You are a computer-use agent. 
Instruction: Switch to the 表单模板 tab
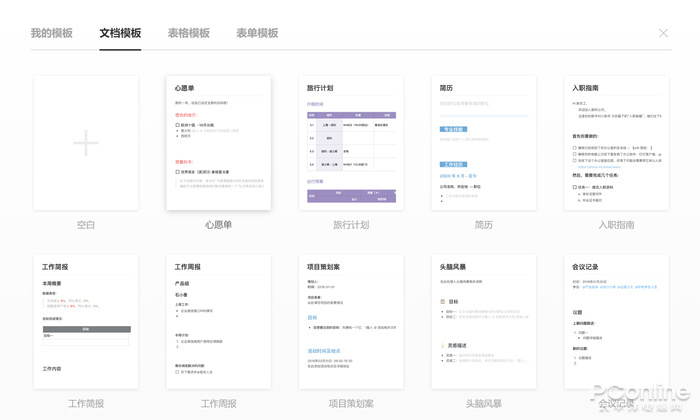click(x=257, y=33)
